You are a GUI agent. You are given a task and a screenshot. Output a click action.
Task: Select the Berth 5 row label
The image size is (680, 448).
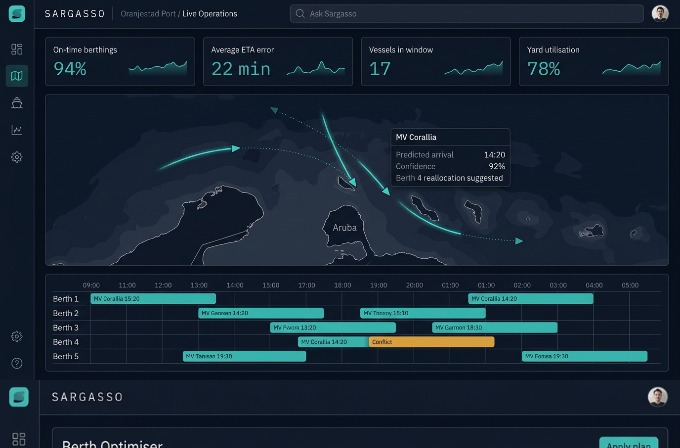(65, 356)
